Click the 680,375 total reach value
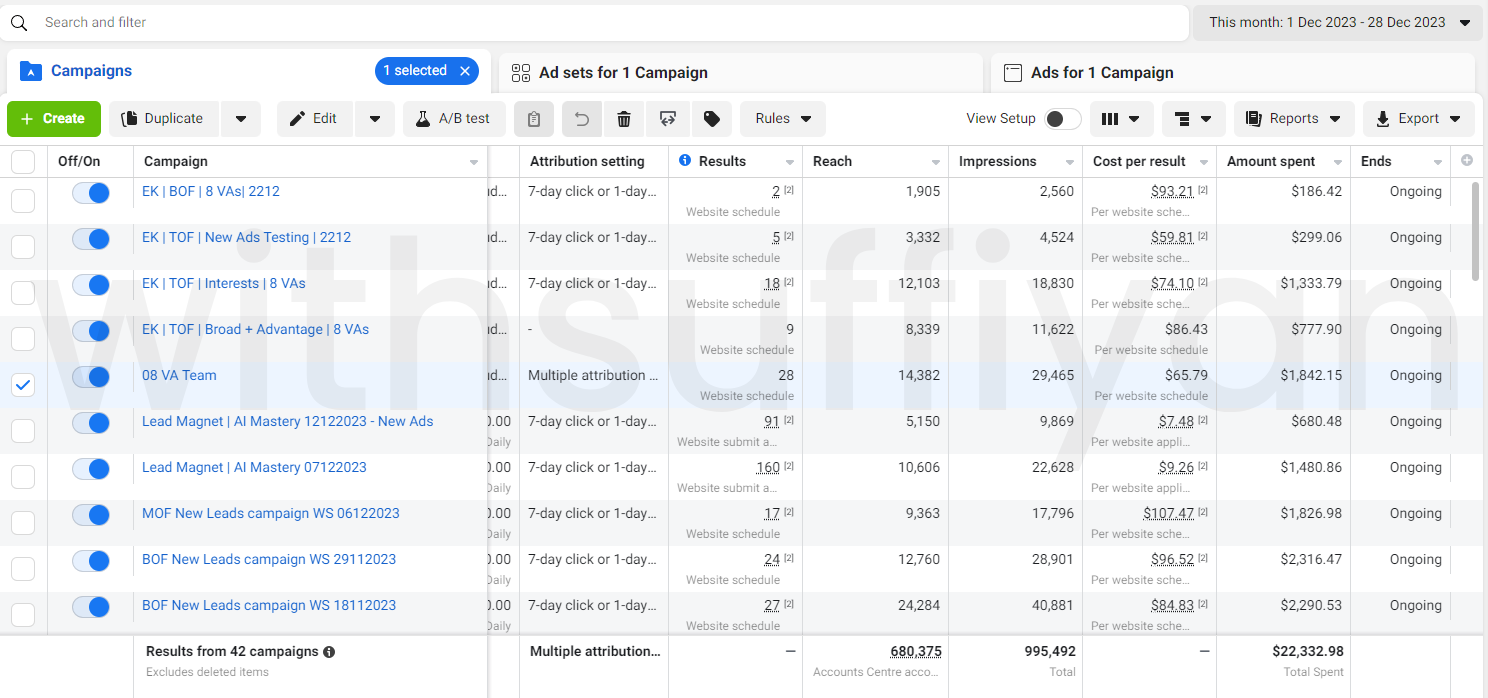The height and width of the screenshot is (698, 1488). 916,652
